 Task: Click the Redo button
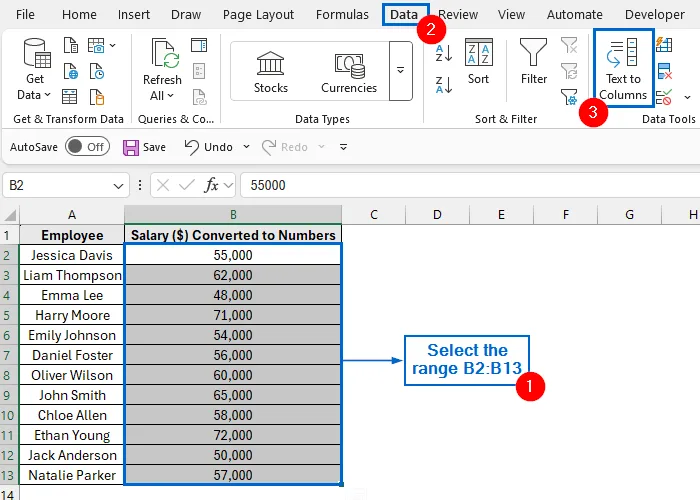click(x=285, y=147)
